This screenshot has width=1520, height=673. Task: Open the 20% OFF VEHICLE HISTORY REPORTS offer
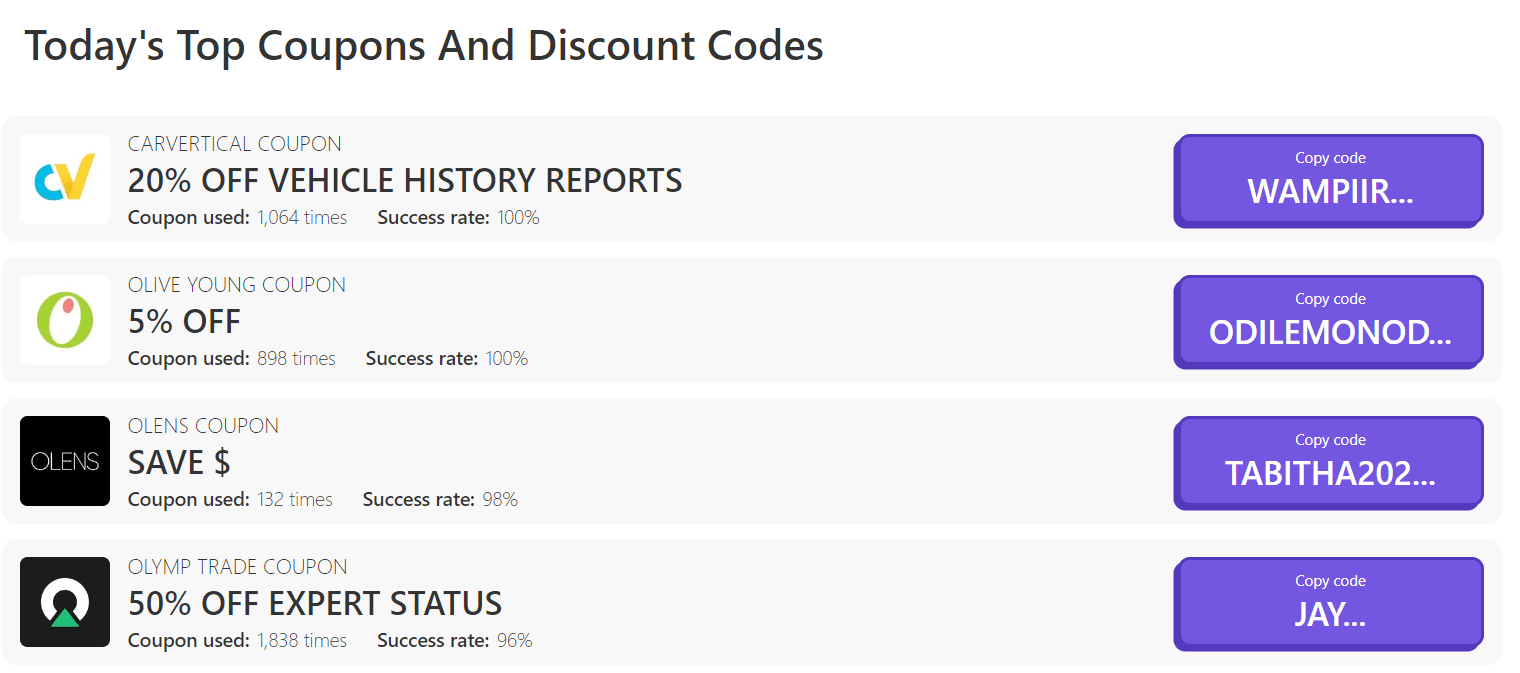404,181
